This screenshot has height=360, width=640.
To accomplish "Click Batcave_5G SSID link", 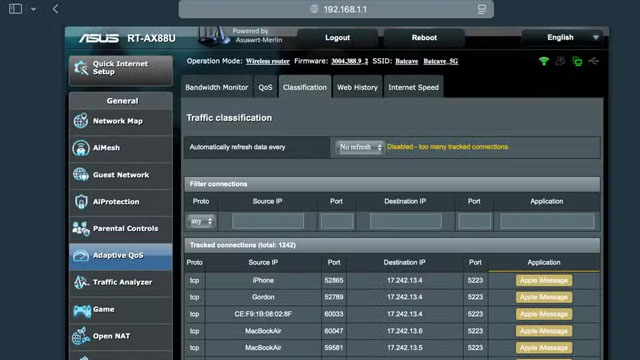I will click(440, 61).
